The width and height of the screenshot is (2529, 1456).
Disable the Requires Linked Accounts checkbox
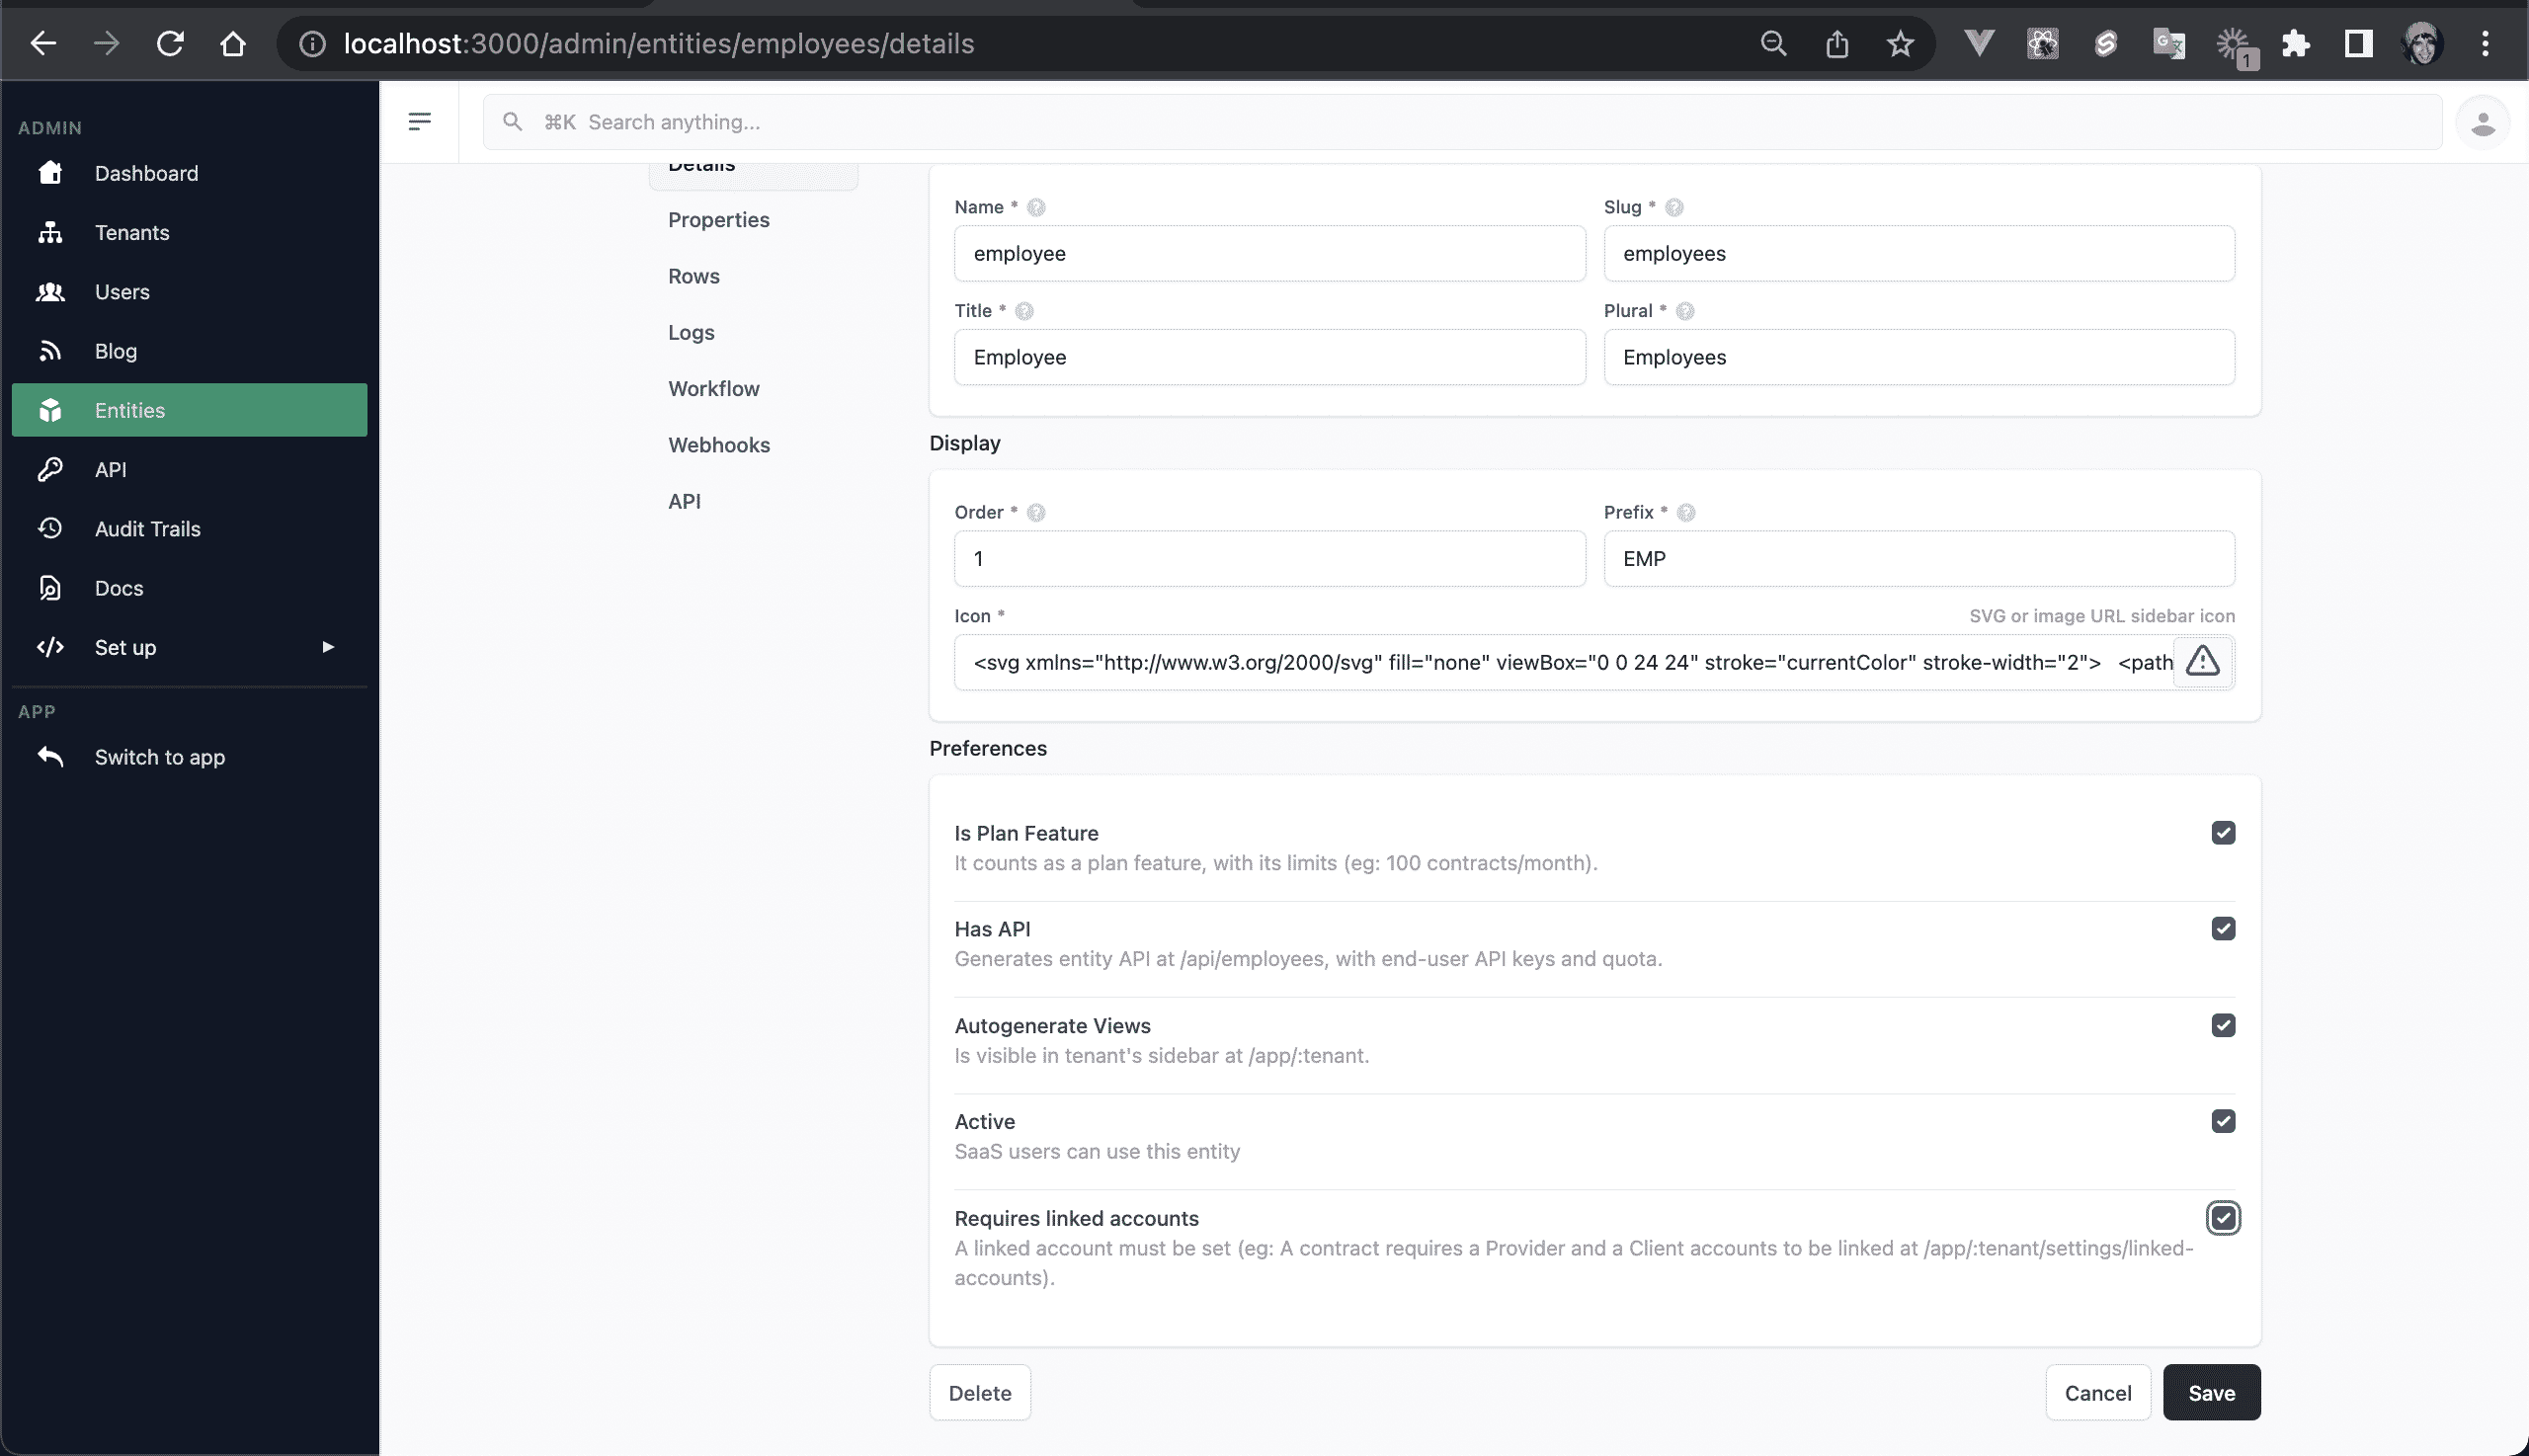pos(2224,1218)
